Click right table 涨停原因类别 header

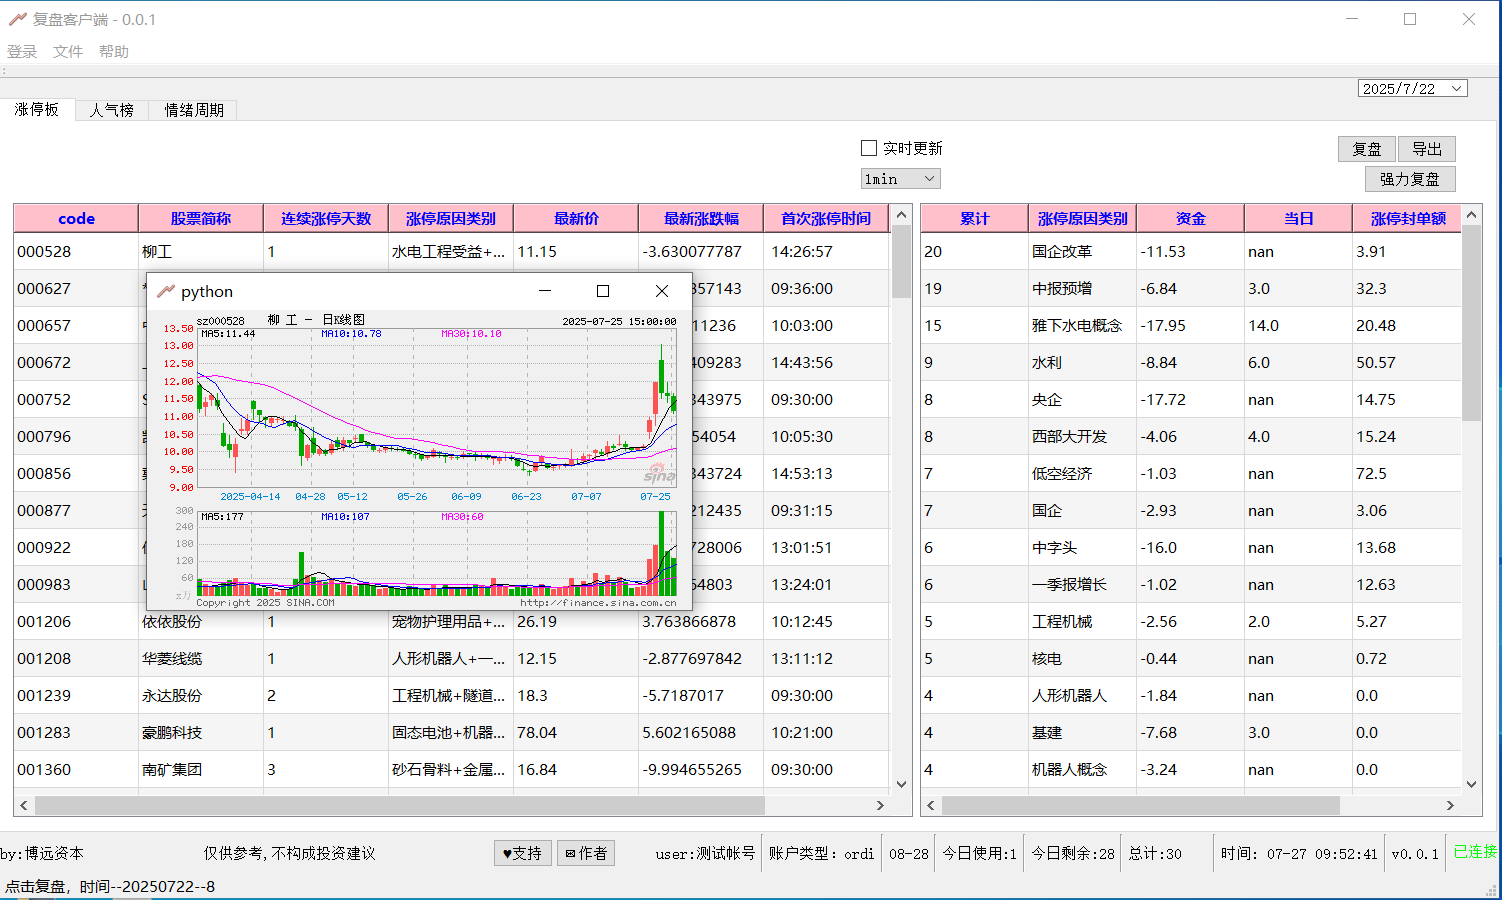[1083, 218]
